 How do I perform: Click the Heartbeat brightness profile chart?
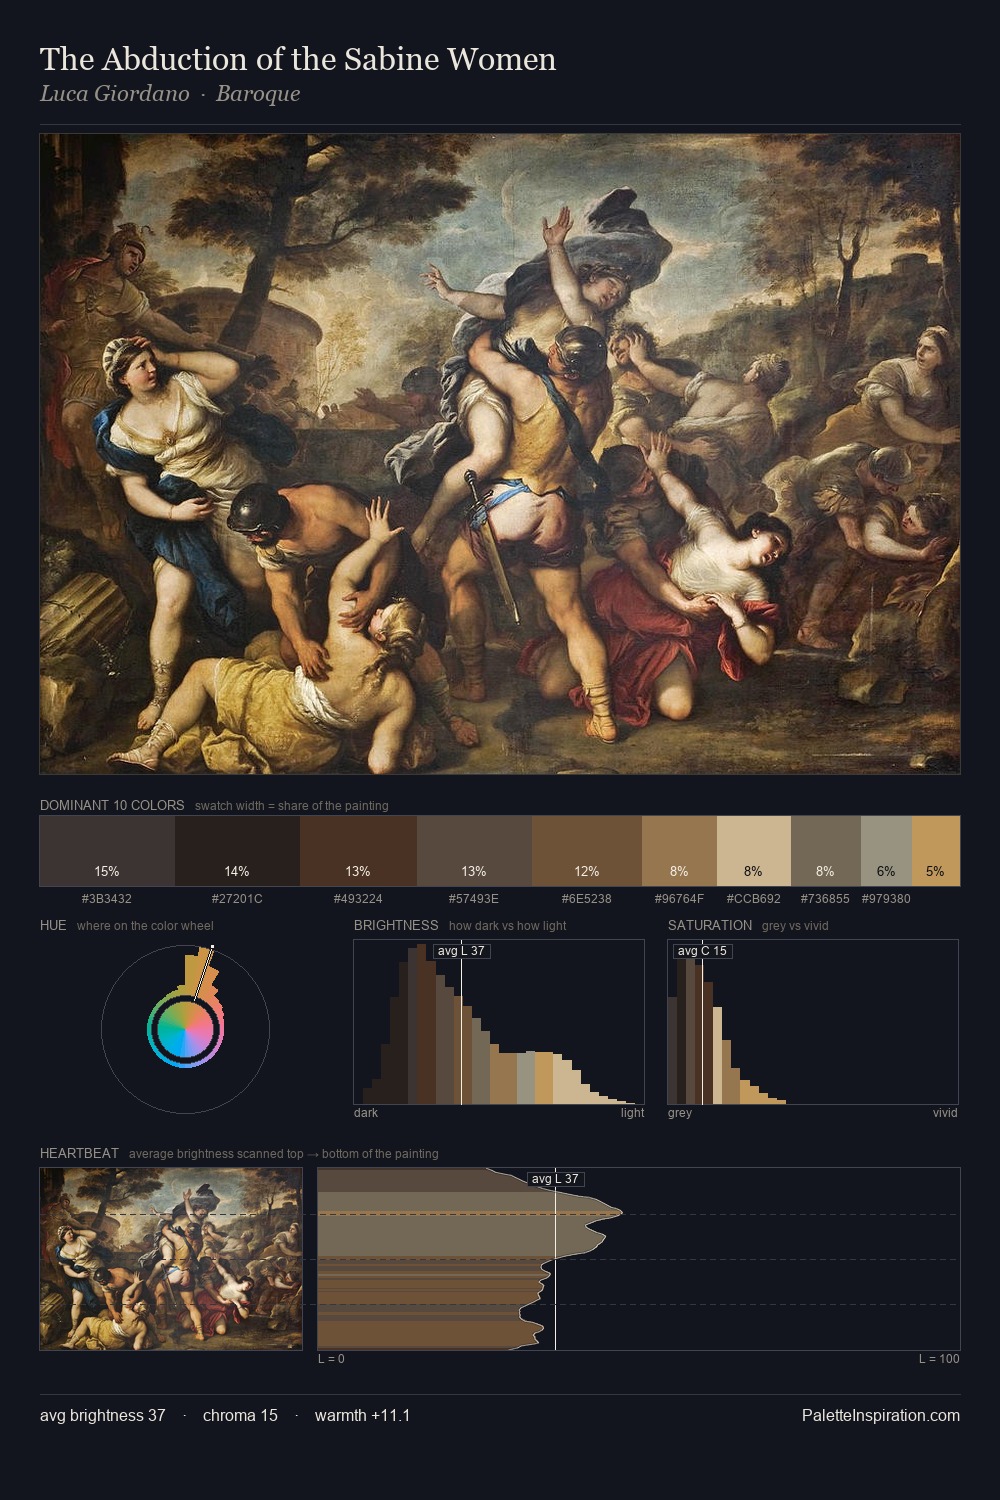click(639, 1259)
